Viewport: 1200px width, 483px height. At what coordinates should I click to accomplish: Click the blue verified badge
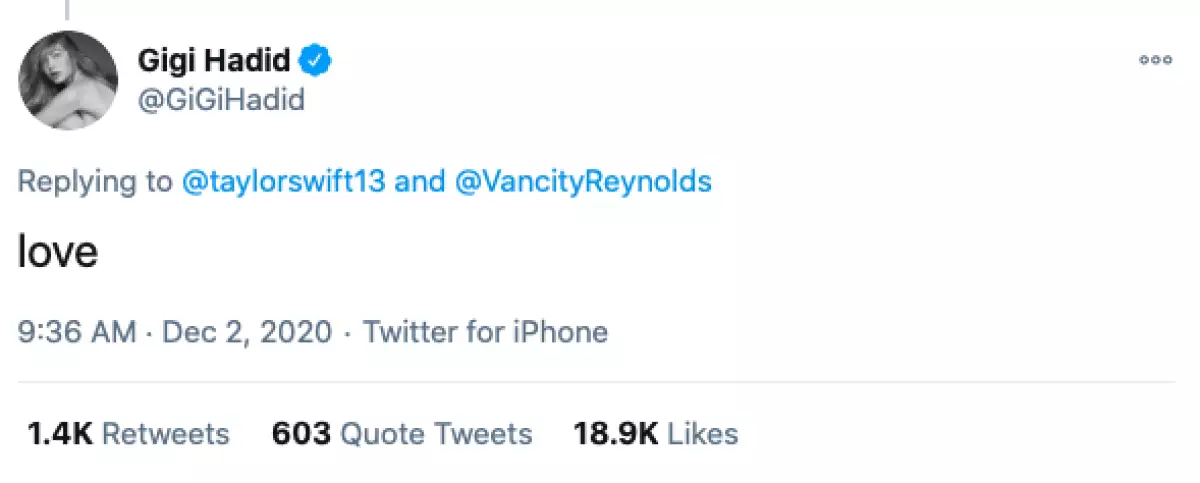point(318,61)
